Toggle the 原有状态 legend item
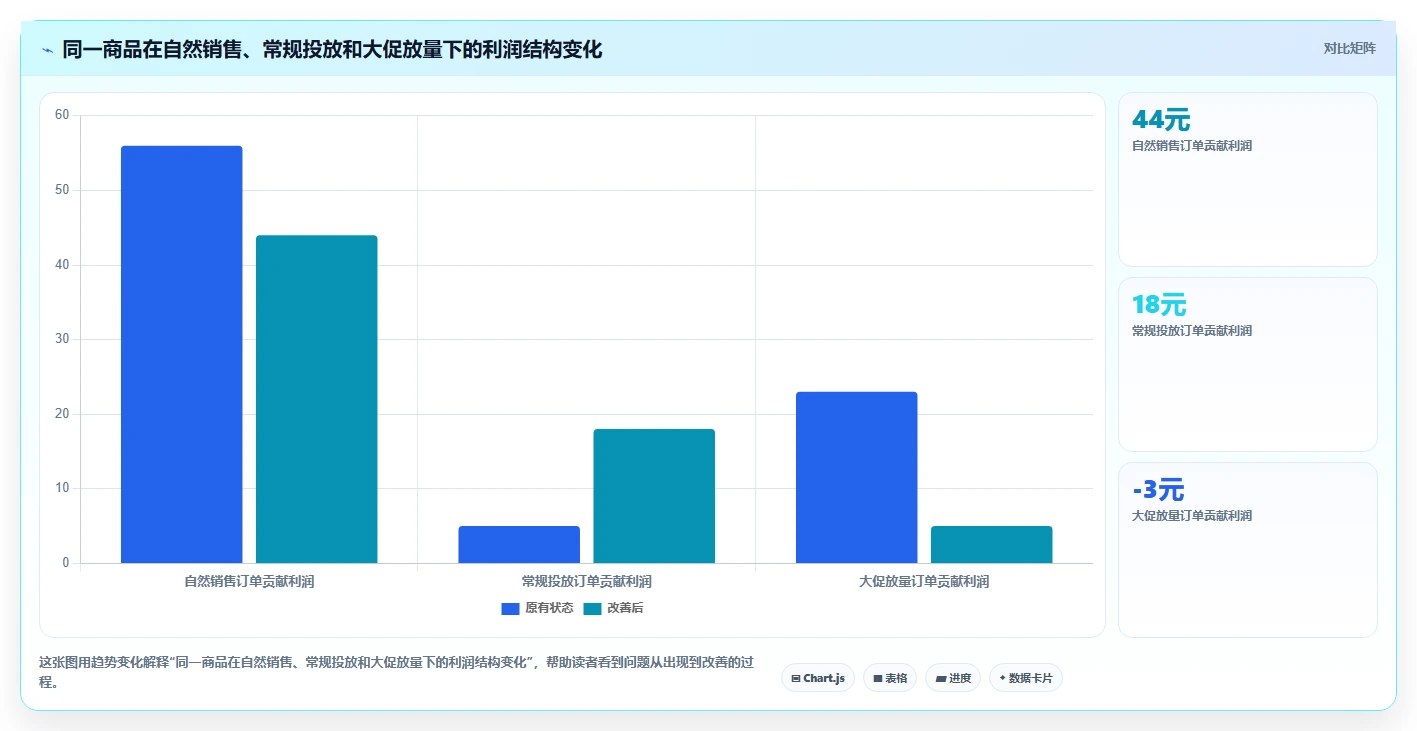 tap(537, 608)
